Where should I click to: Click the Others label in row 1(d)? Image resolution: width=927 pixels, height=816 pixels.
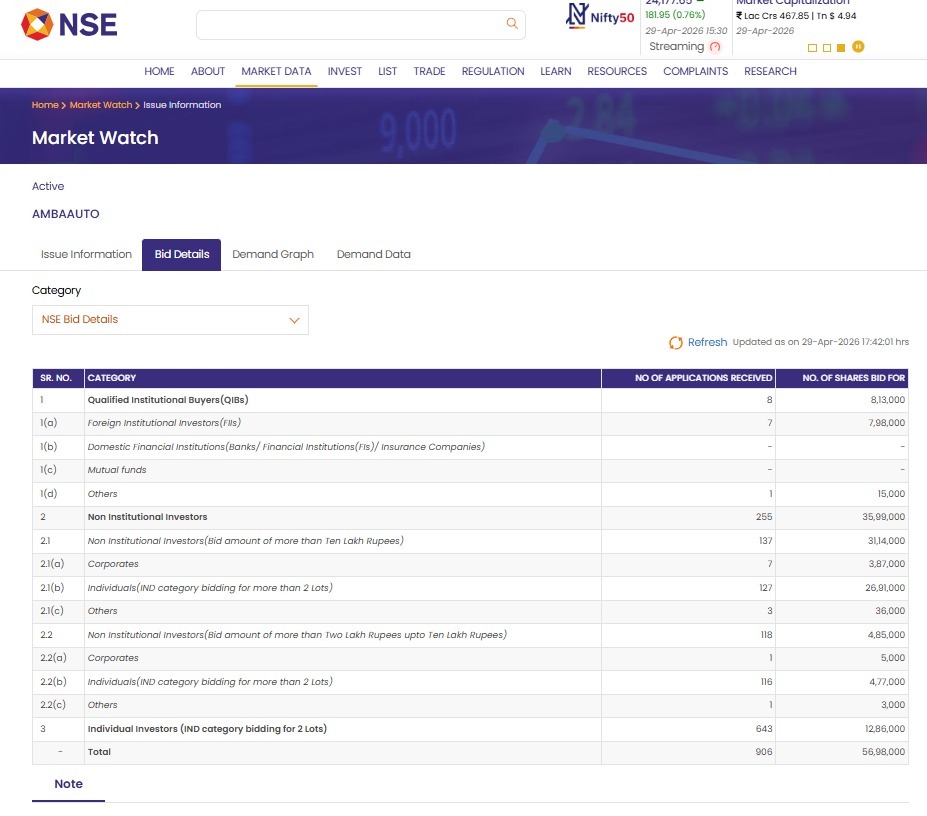102,494
